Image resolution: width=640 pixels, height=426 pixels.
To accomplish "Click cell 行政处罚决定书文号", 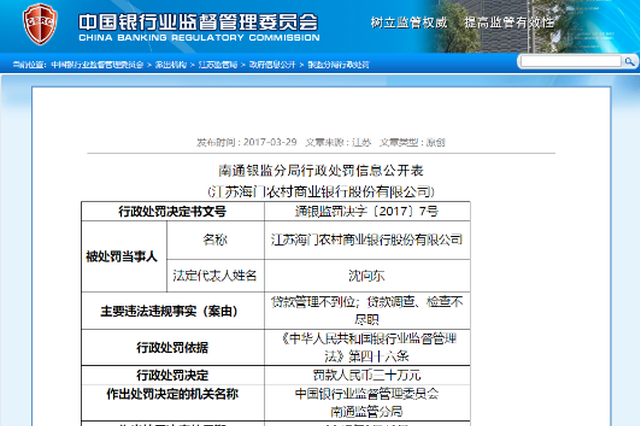I will 173,211.
